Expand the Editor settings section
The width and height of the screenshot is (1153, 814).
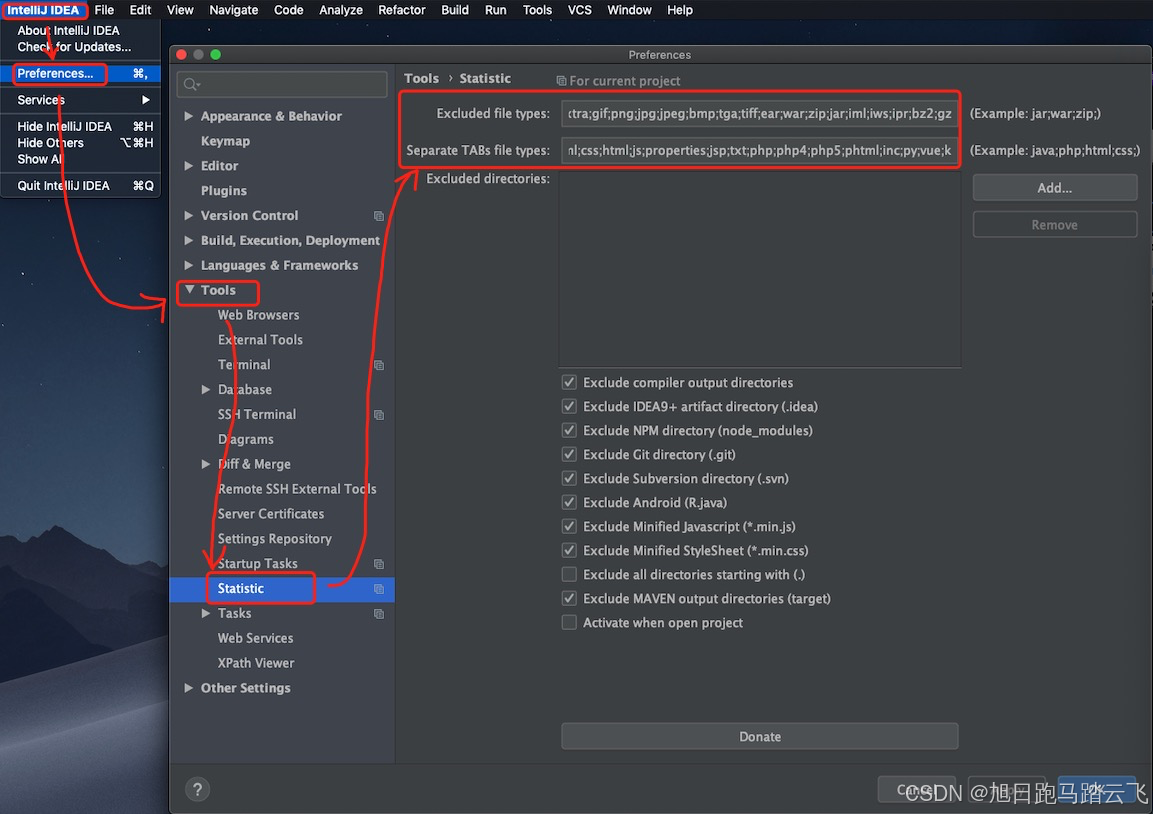(188, 165)
